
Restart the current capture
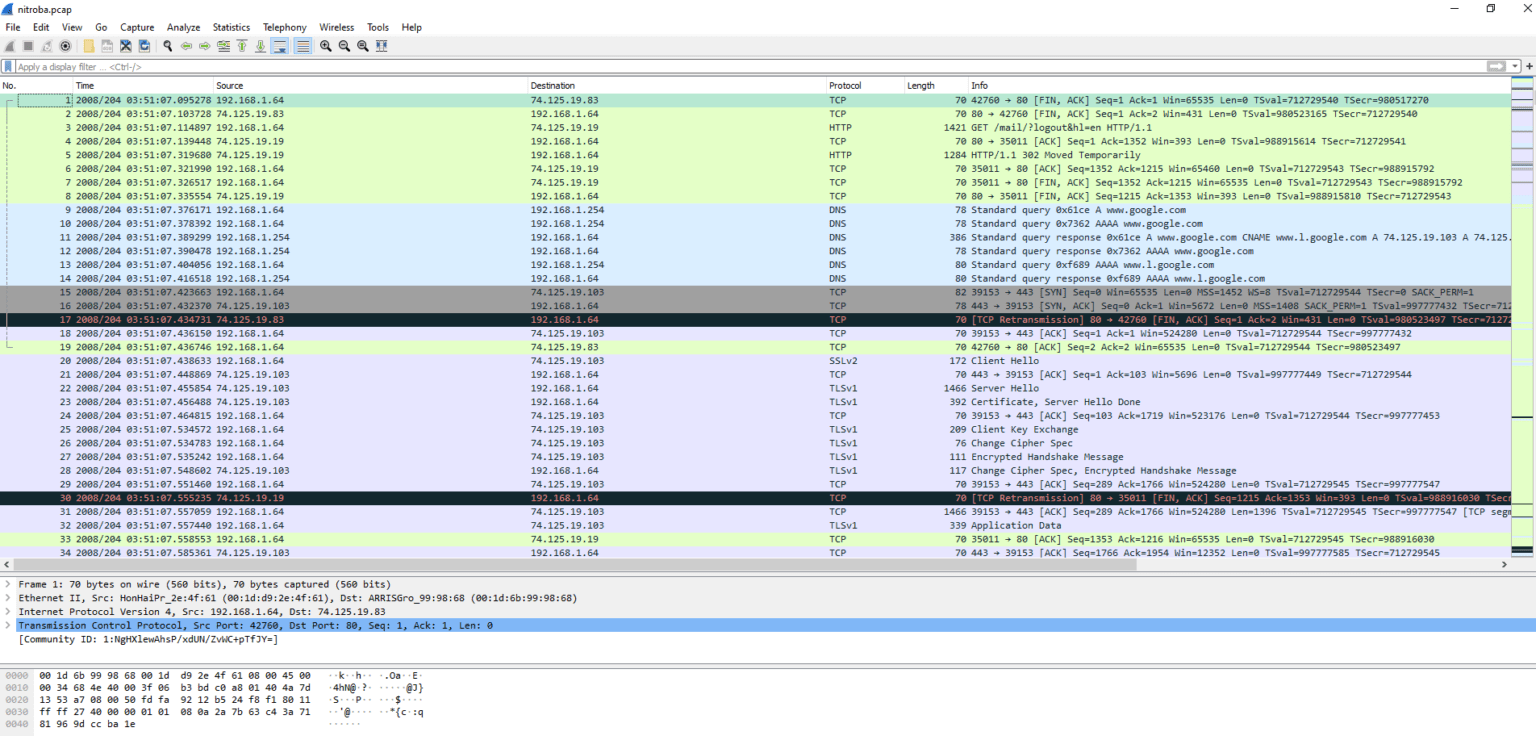point(45,46)
